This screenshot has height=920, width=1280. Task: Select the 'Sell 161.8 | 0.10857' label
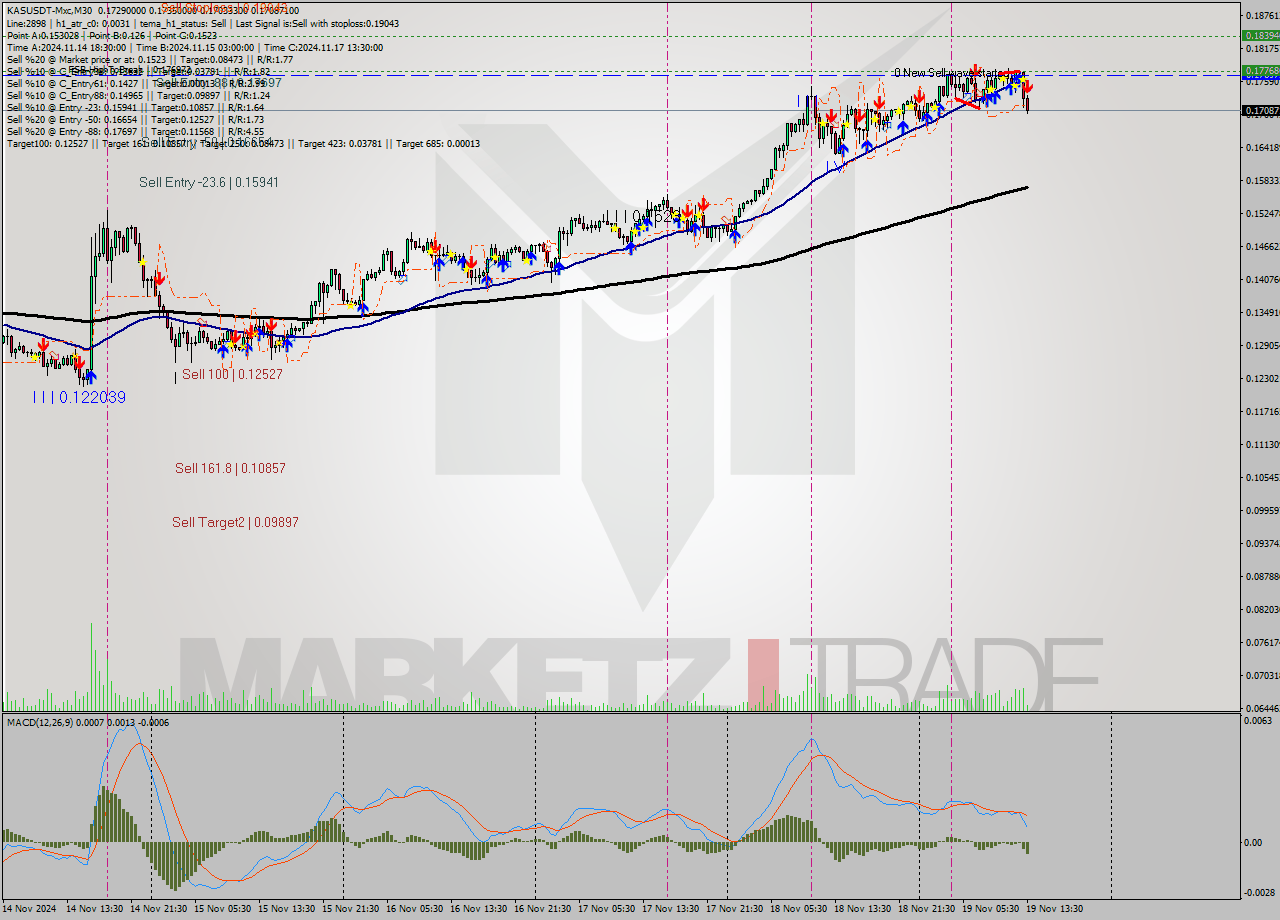(x=231, y=468)
